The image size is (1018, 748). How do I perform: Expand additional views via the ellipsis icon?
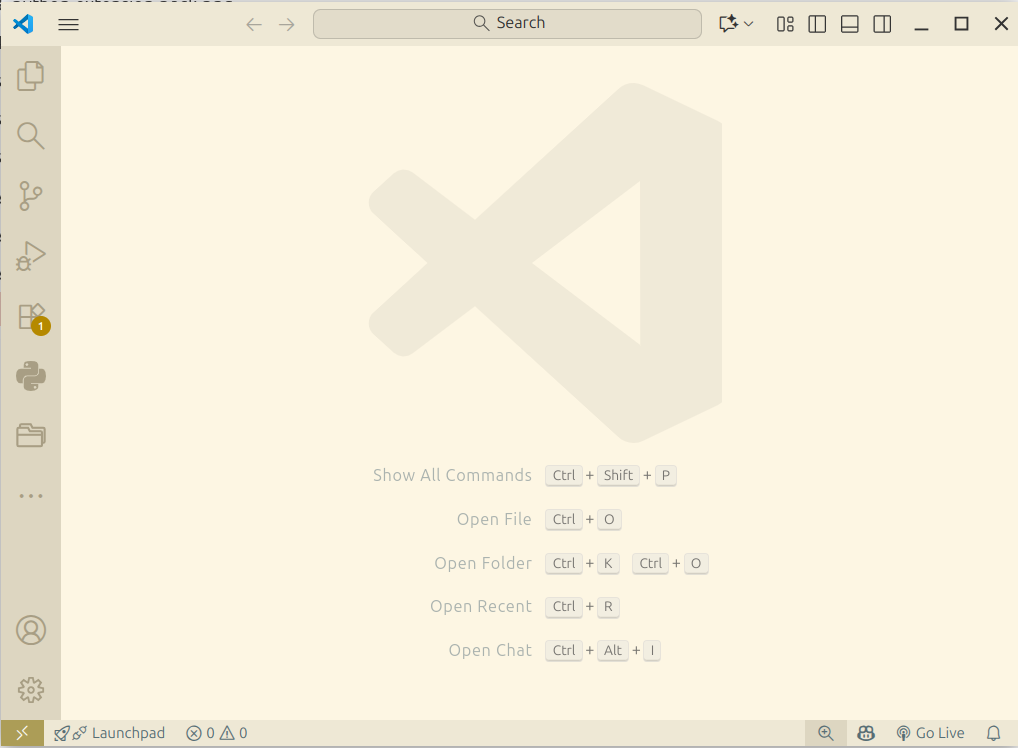(x=31, y=496)
